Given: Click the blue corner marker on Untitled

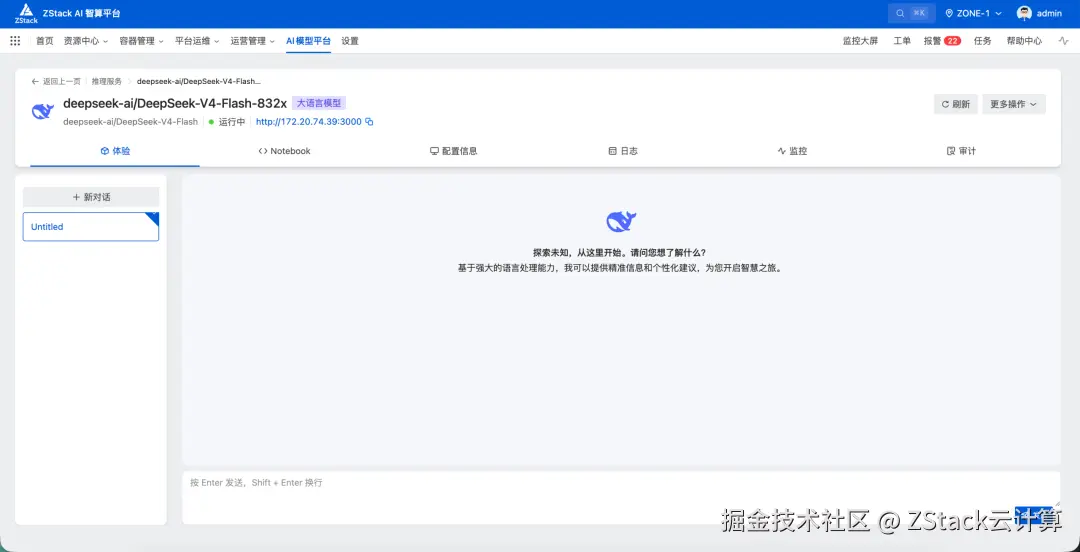Looking at the screenshot, I should coord(153,218).
